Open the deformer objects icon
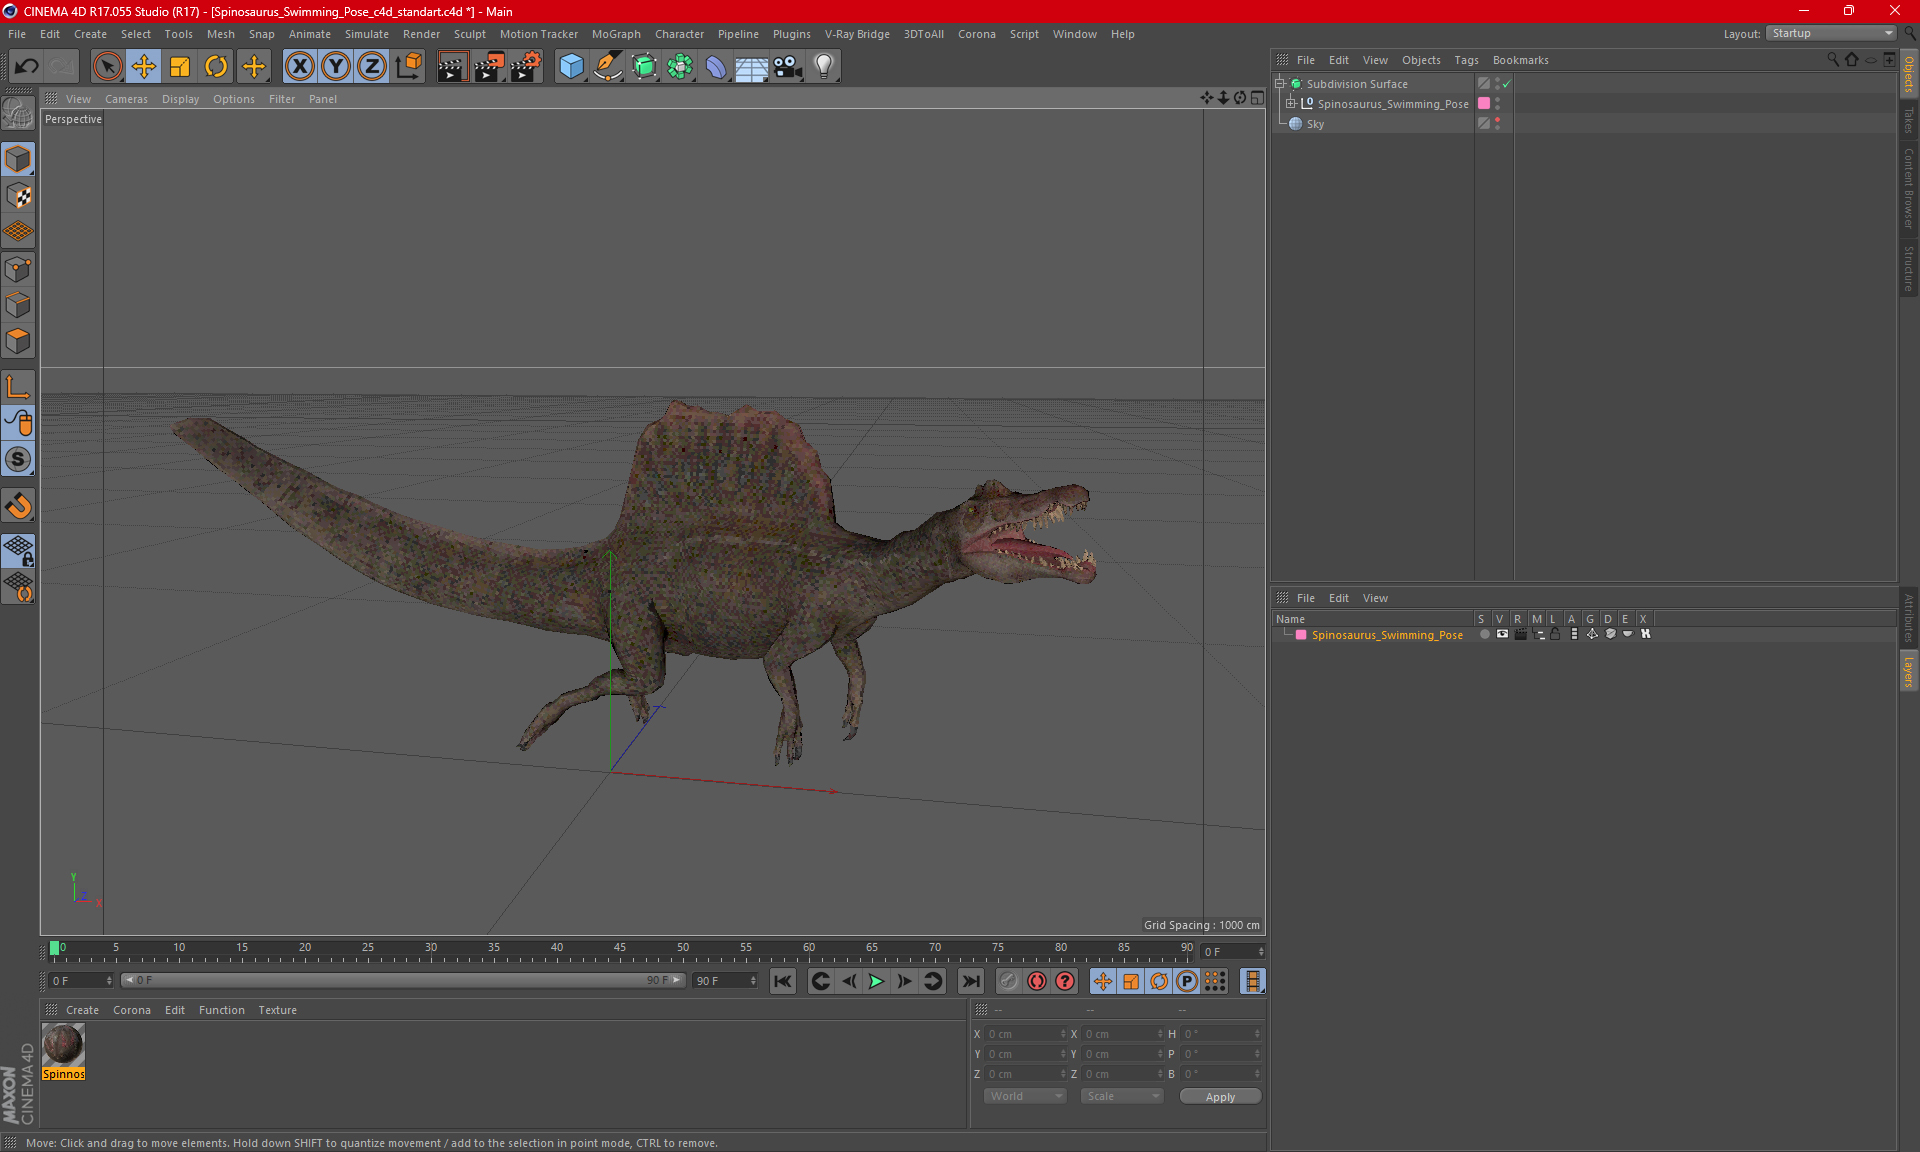The image size is (1920, 1152). point(716,66)
